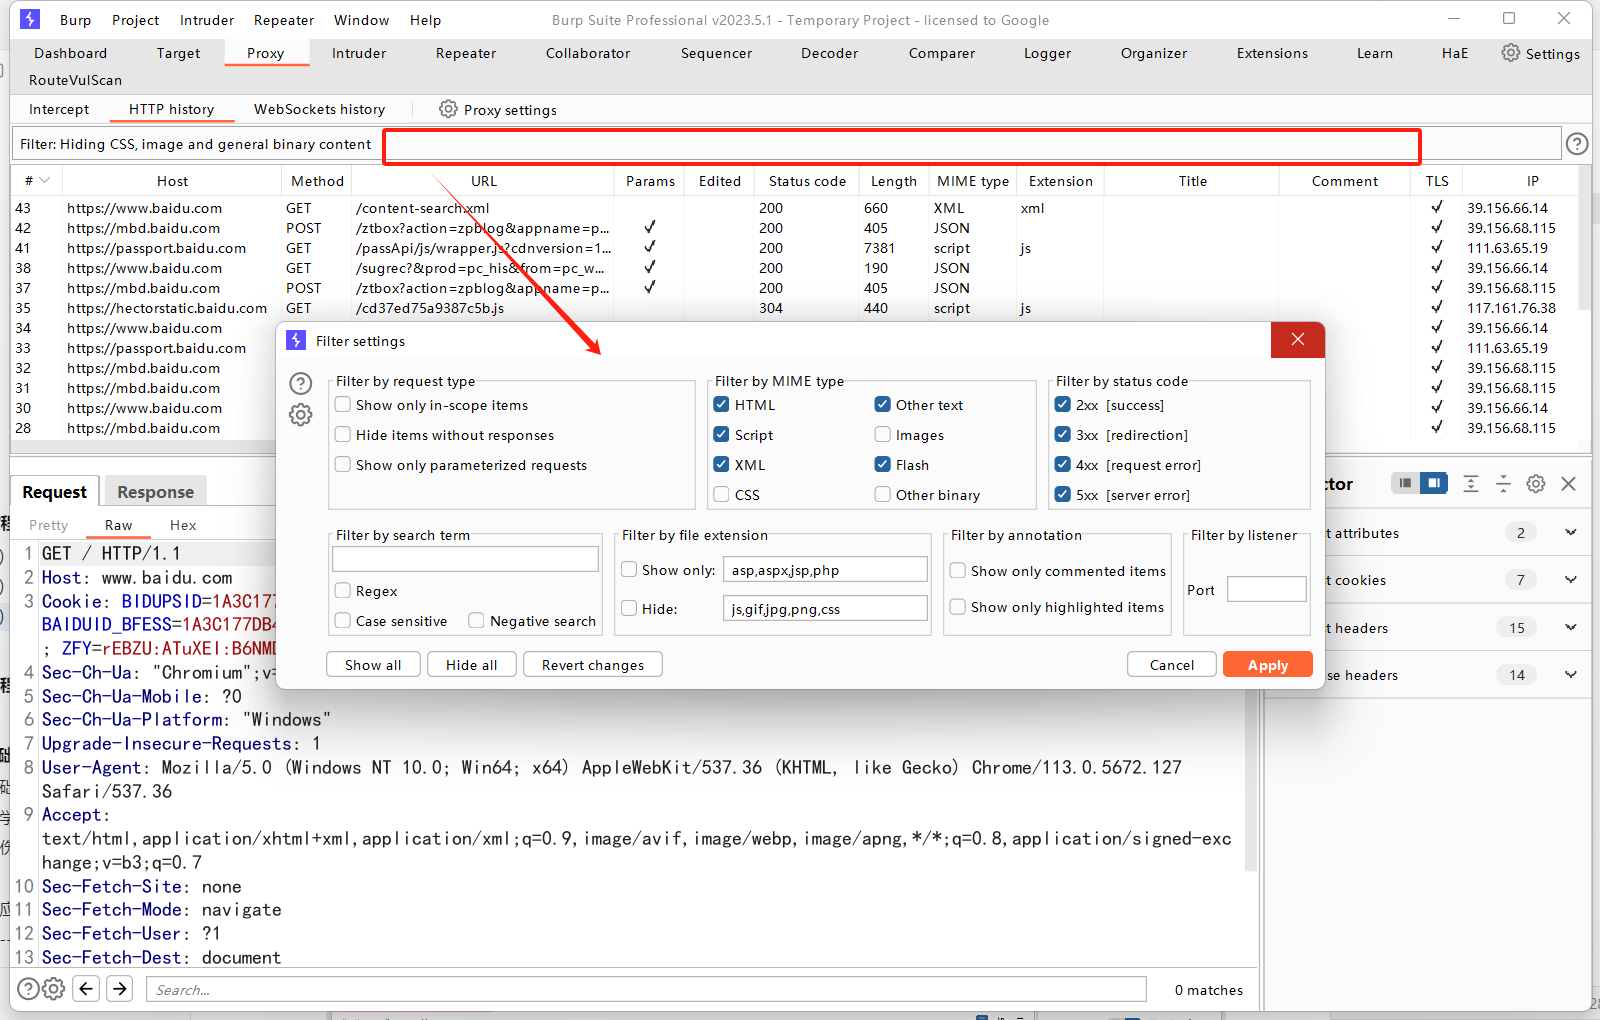Uncheck Script MIME type
1600x1020 pixels.
tap(721, 435)
